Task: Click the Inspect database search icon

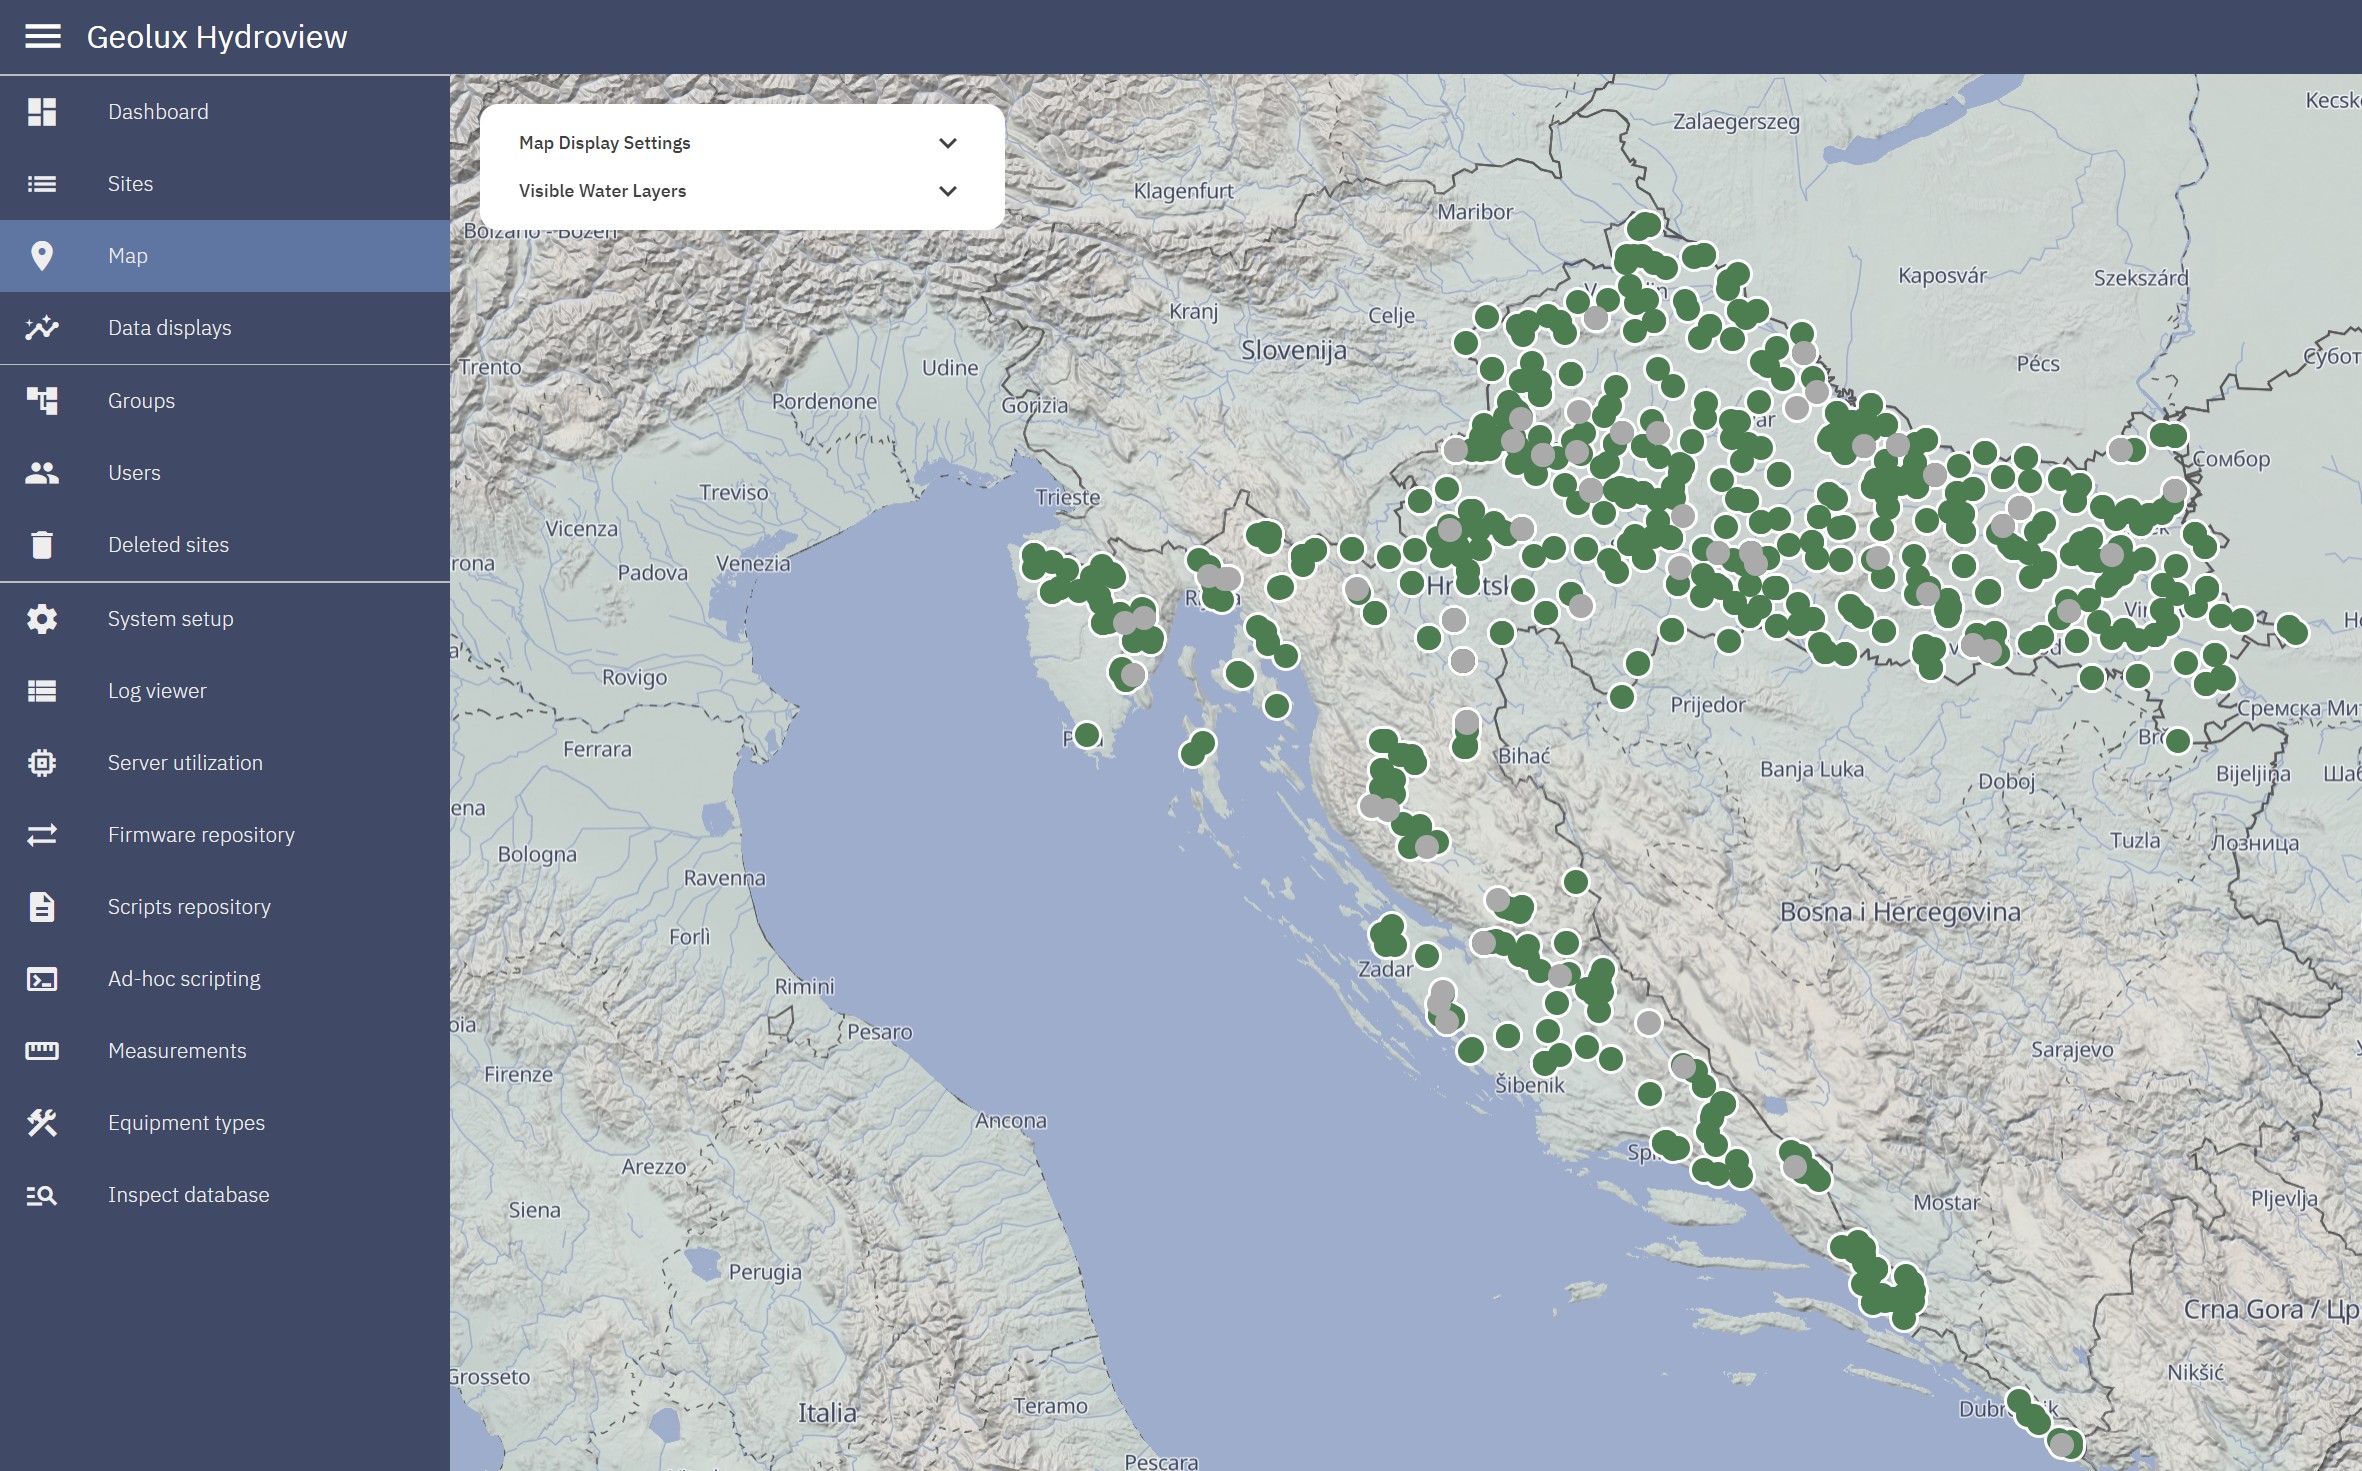Action: click(42, 1195)
